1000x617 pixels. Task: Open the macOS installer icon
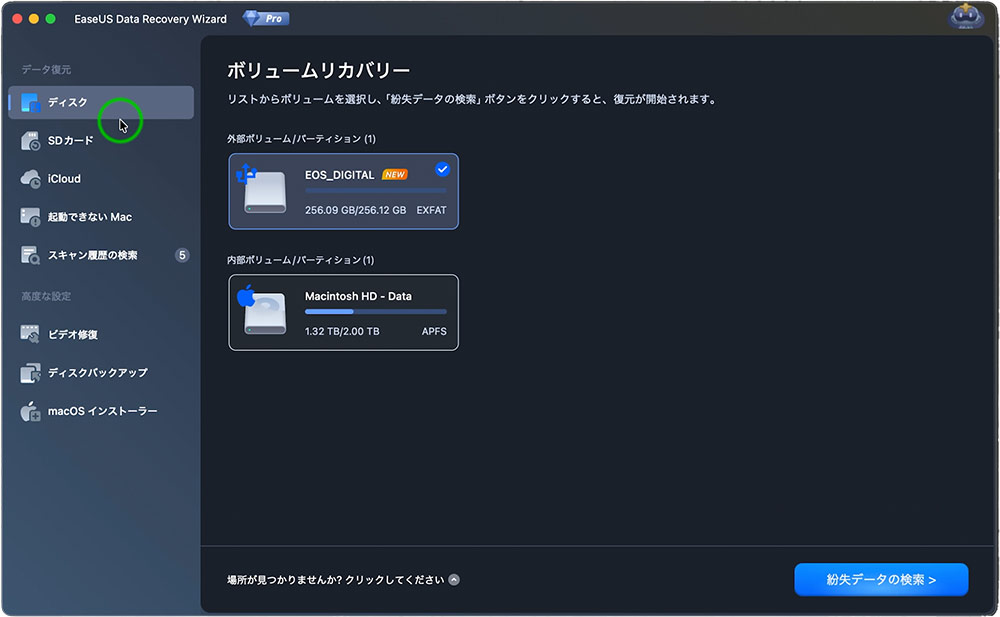(x=30, y=411)
